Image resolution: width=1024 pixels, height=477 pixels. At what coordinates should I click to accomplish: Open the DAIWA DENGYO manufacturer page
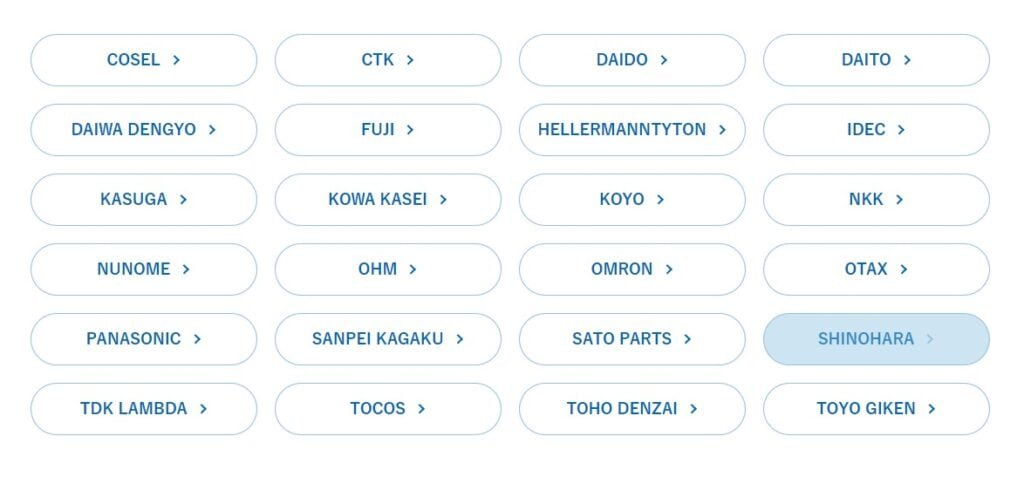click(x=143, y=130)
